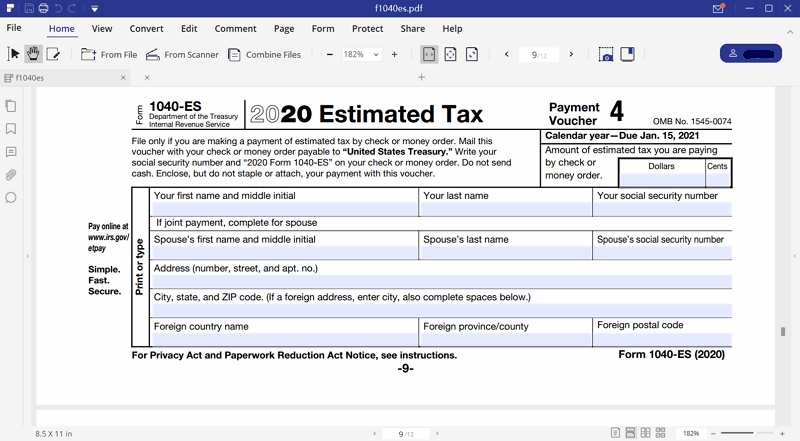The width and height of the screenshot is (800, 441).
Task: Switch to the Protect tab
Action: (367, 29)
